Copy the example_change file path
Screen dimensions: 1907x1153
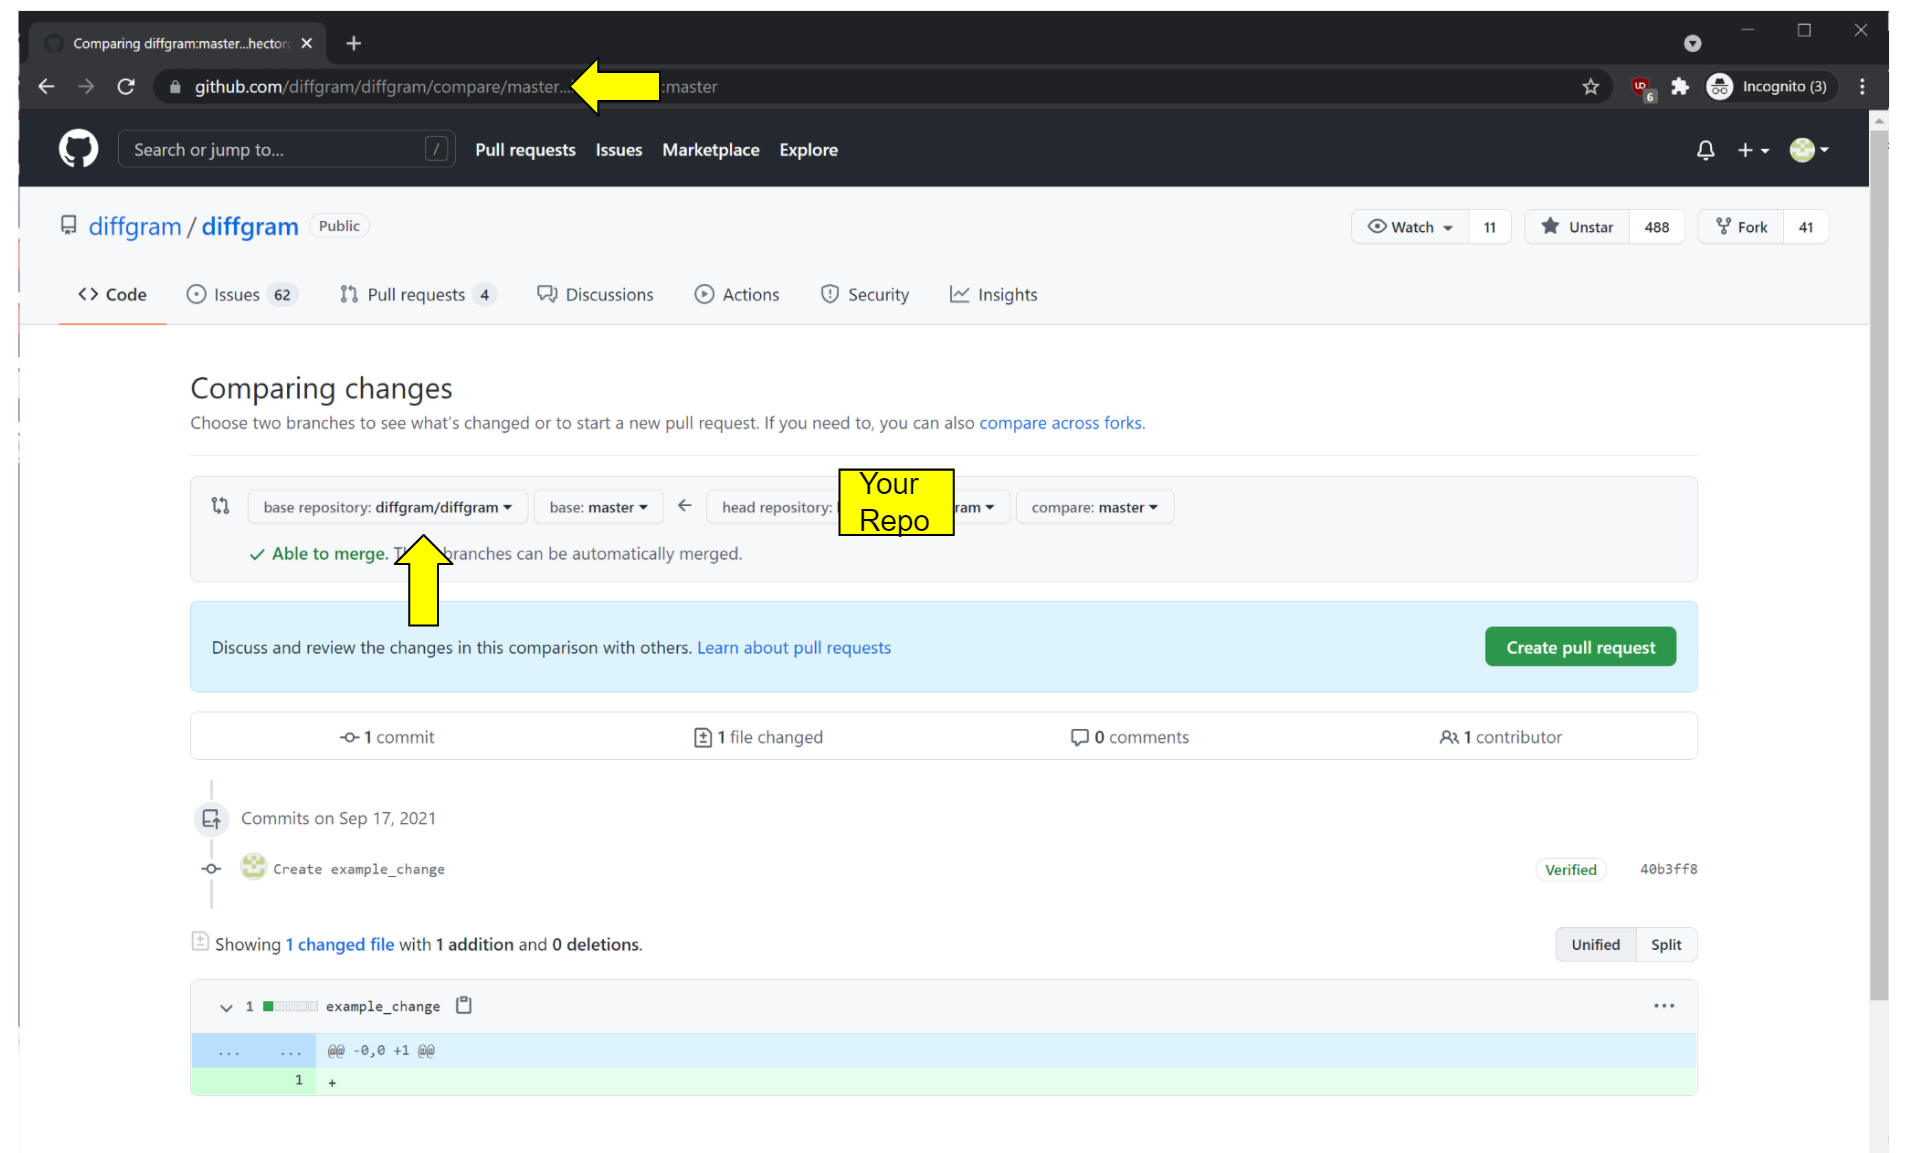coord(464,1006)
